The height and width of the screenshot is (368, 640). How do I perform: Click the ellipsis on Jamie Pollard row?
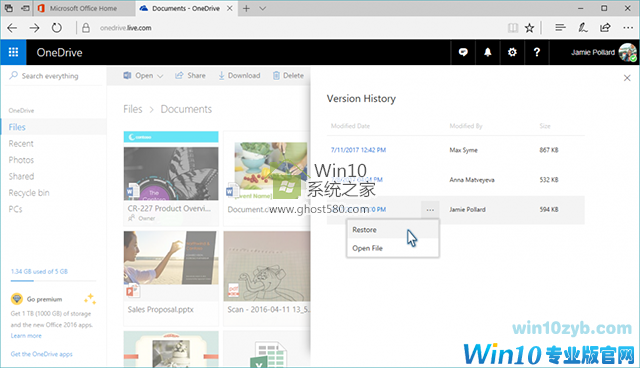point(430,210)
